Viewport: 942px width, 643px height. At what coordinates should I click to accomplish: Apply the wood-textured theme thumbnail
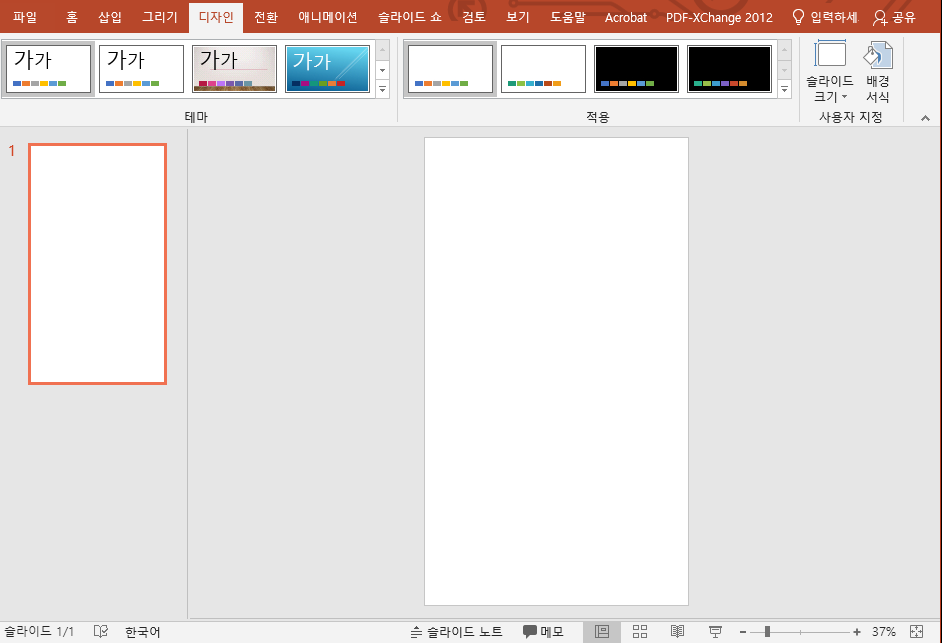coord(234,69)
